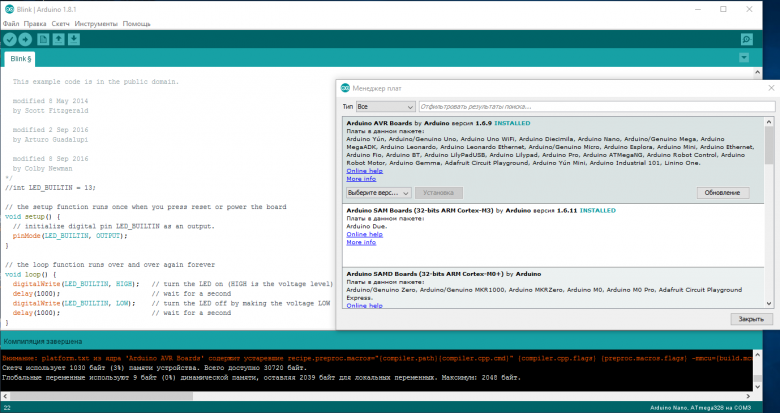Click digitalWrite(LED_BUILTIN, LOW) code line

74,303
